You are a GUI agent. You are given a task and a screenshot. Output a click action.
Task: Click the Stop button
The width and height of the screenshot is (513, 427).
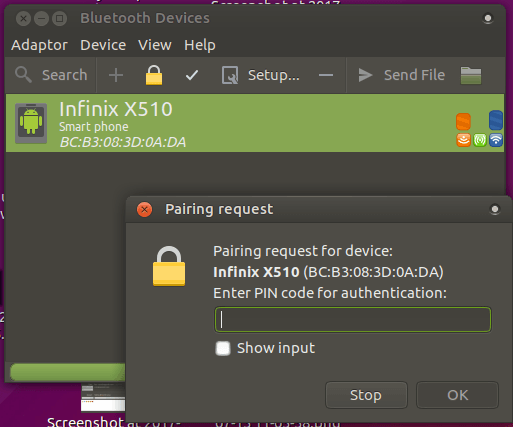(x=366, y=395)
